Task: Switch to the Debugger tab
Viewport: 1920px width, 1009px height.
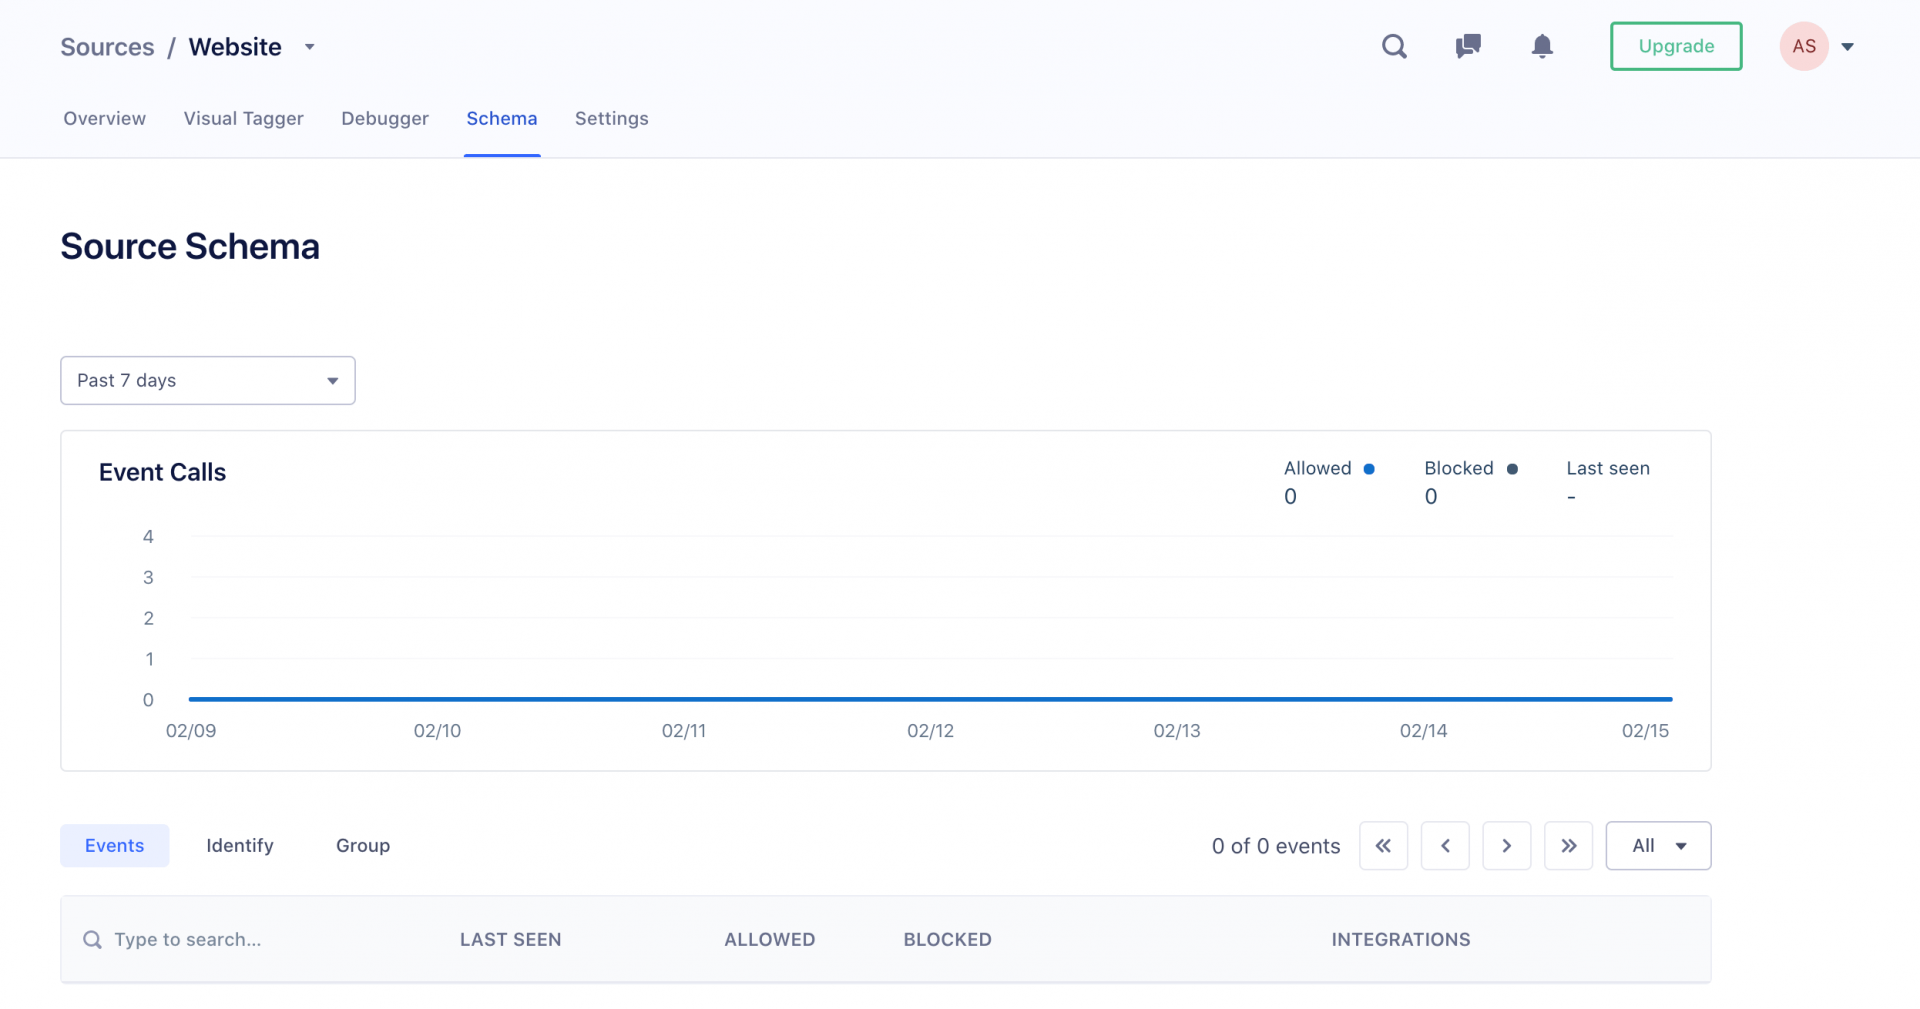Action: click(x=385, y=118)
